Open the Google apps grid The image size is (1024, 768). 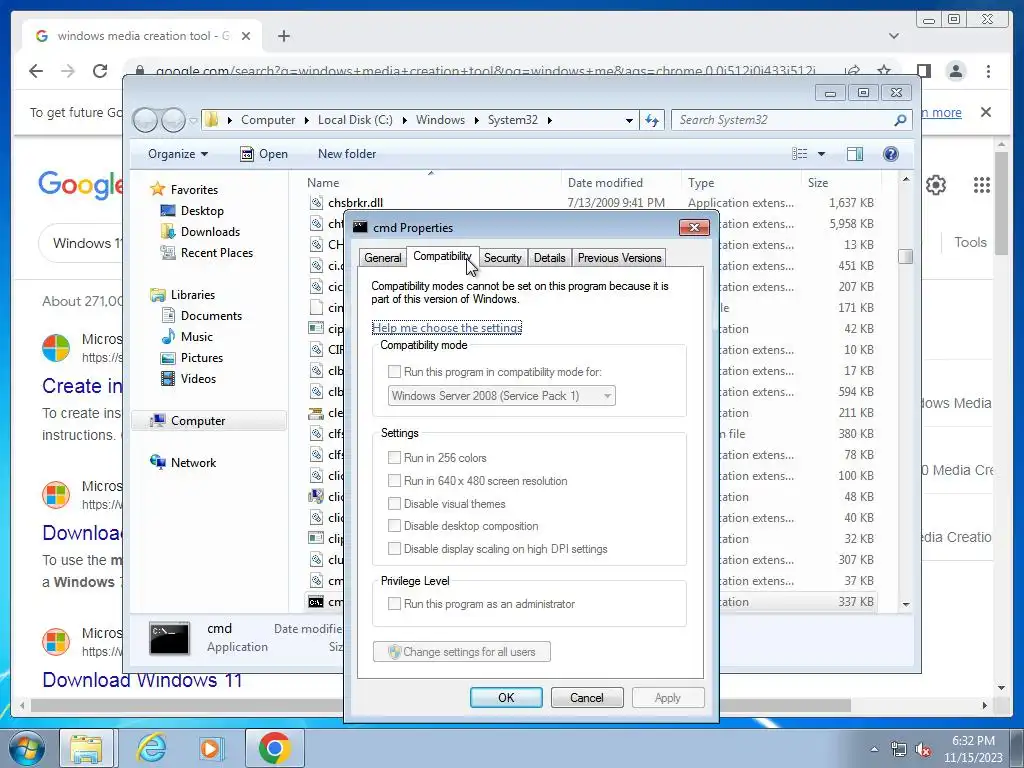pyautogui.click(x=982, y=185)
